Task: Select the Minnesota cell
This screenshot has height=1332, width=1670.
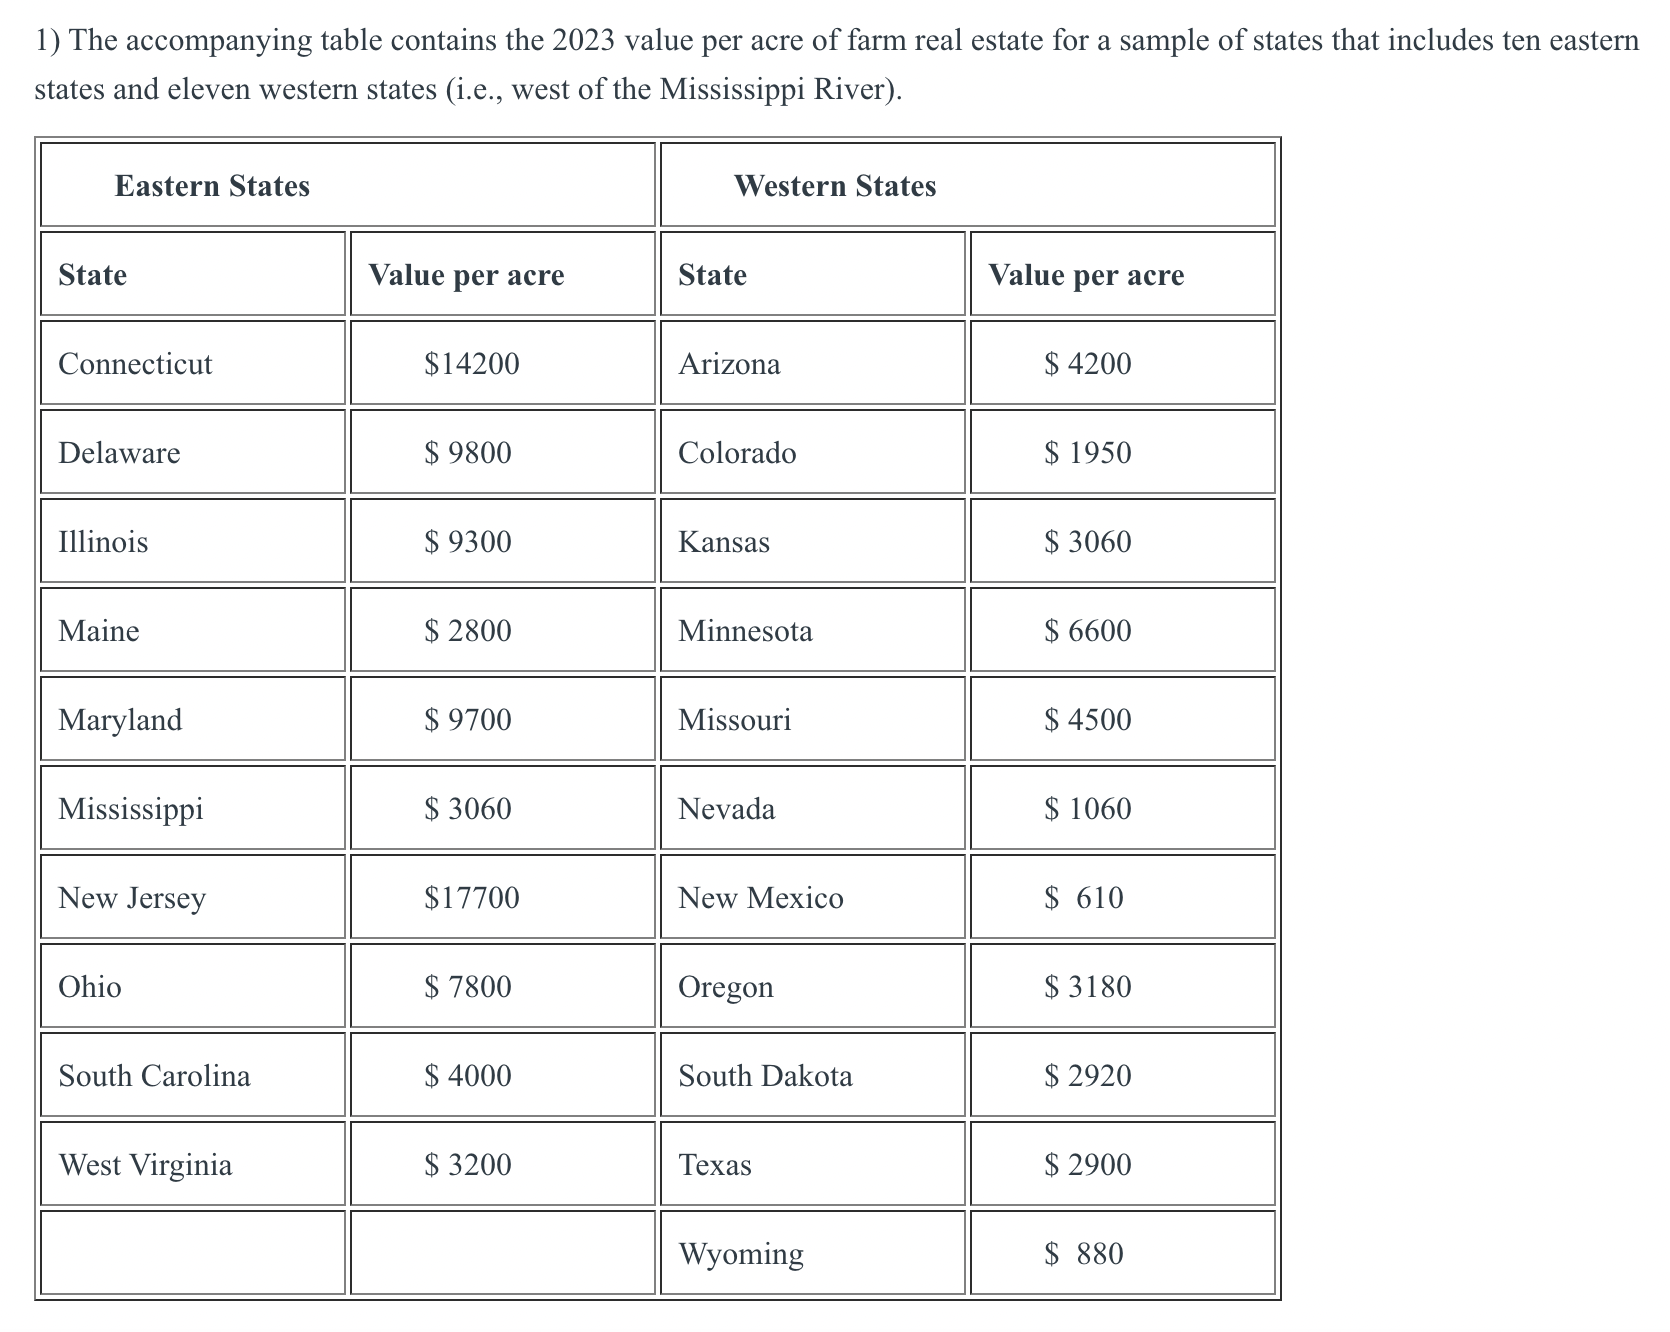Action: coord(813,630)
